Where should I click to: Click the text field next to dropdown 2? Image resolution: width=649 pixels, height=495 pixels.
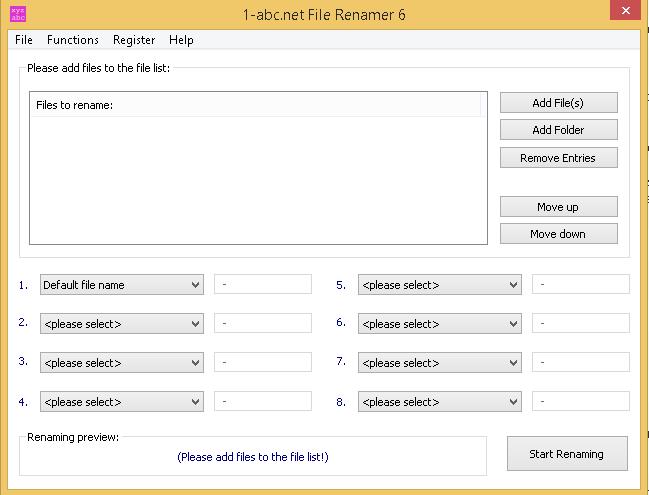[x=263, y=323]
